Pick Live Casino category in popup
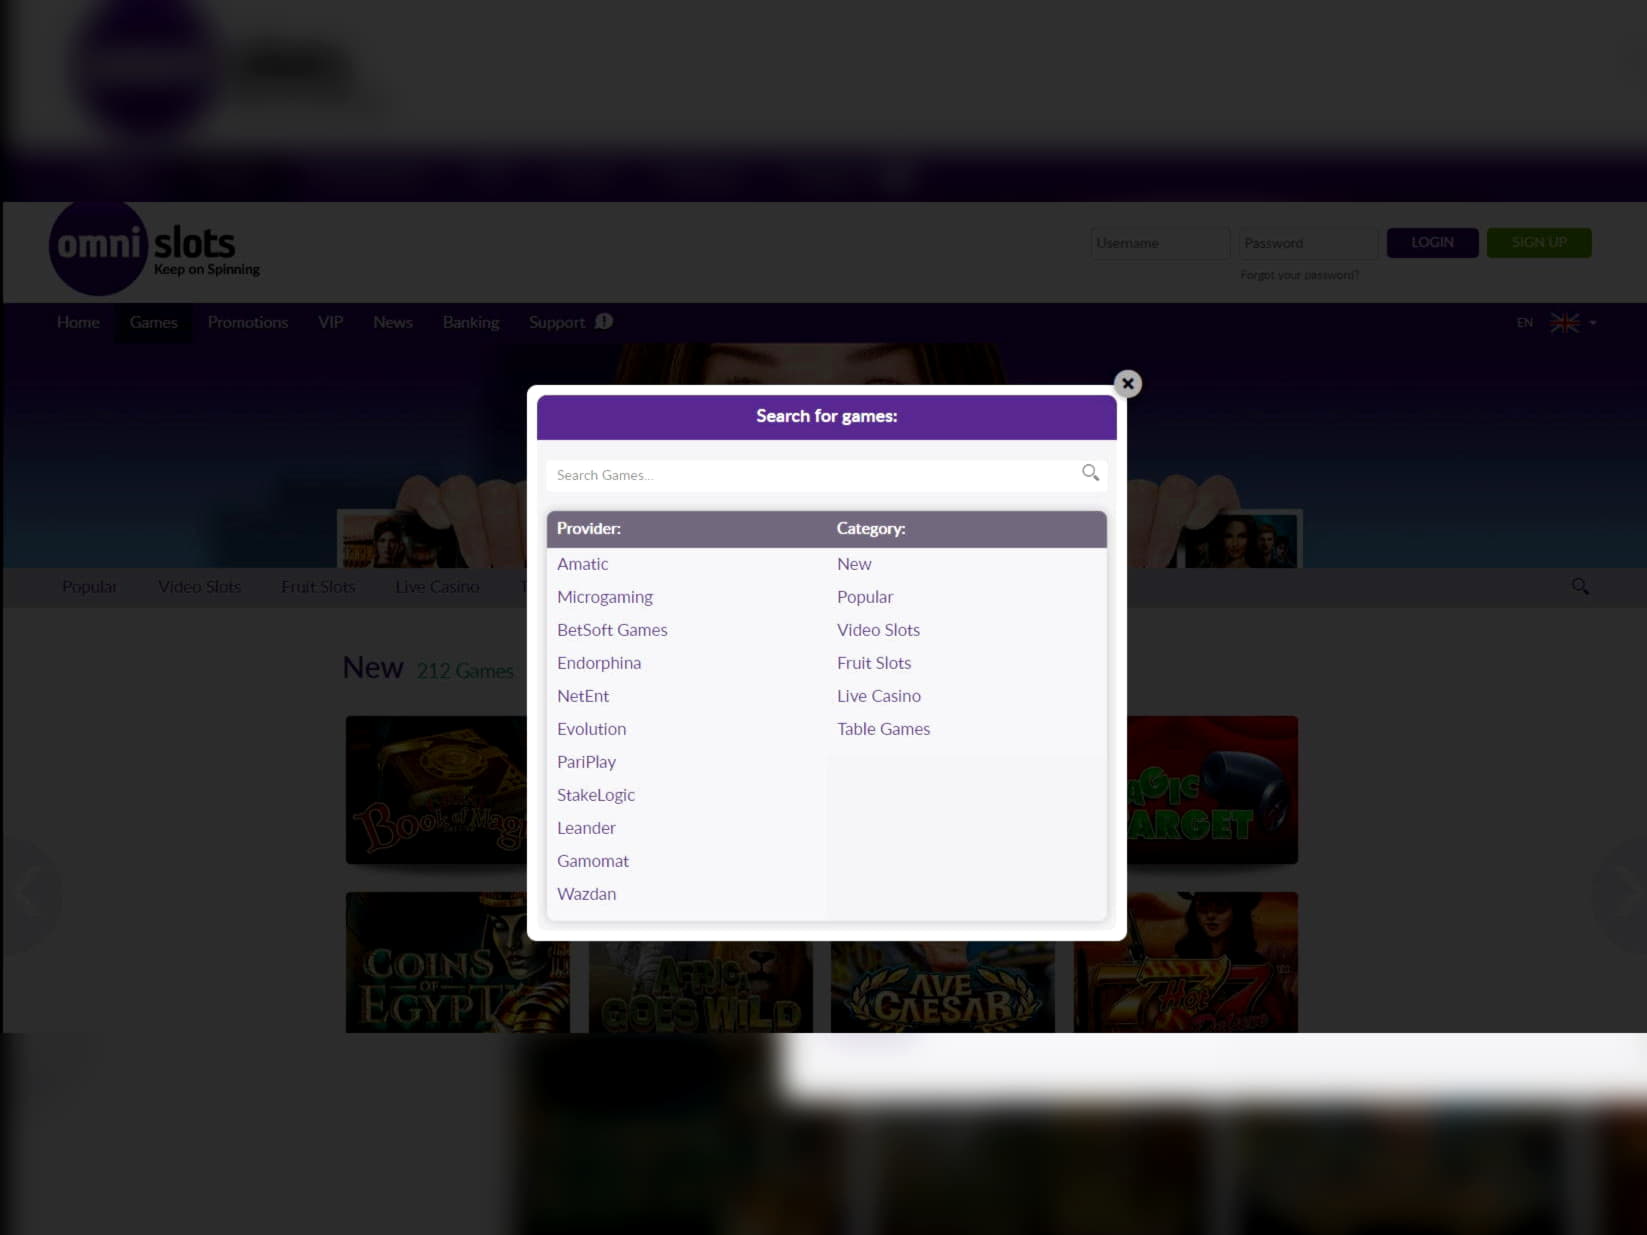The width and height of the screenshot is (1647, 1235). (879, 696)
